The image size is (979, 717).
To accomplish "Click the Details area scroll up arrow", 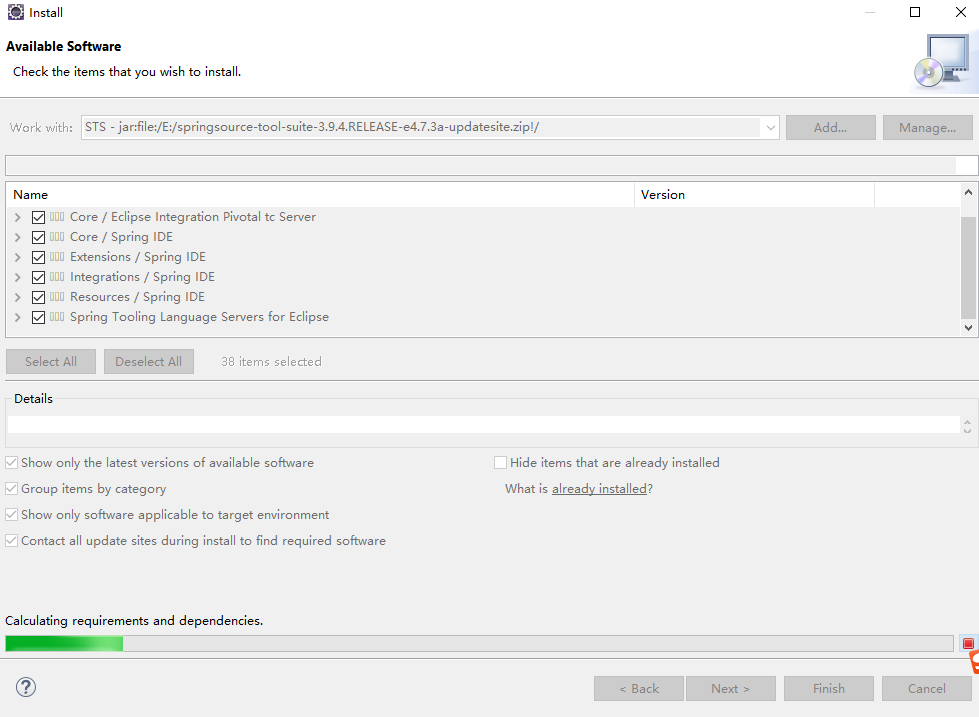I will click(967, 421).
